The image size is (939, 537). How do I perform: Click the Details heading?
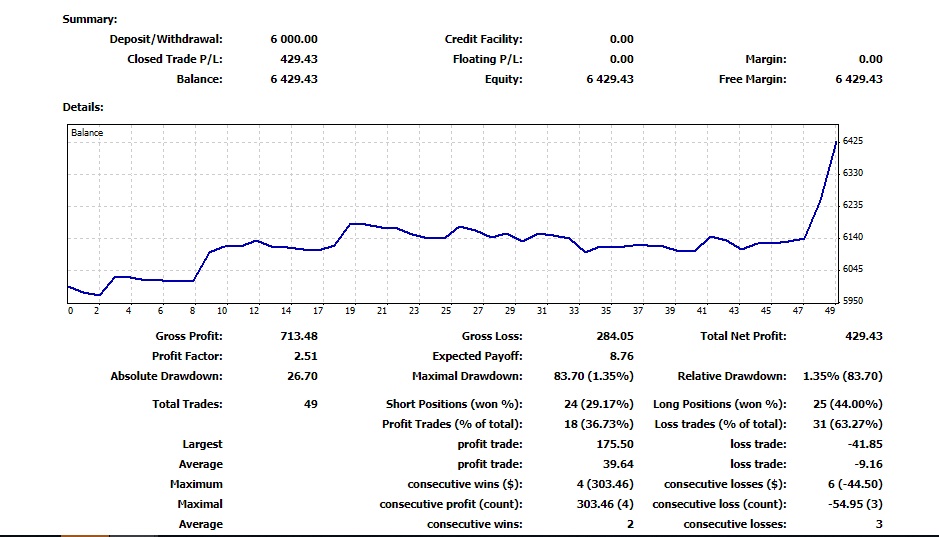point(83,107)
